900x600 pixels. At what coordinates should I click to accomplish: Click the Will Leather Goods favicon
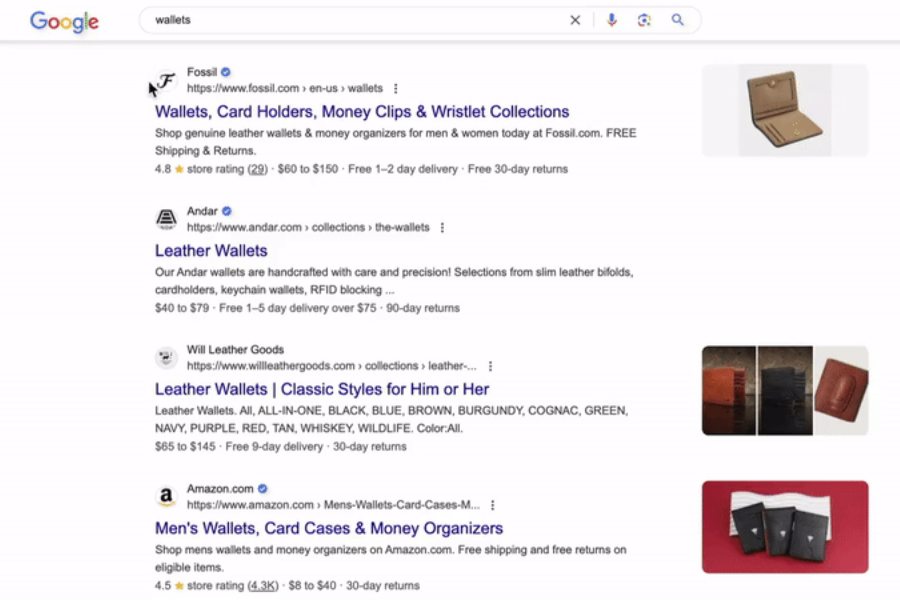pos(165,357)
